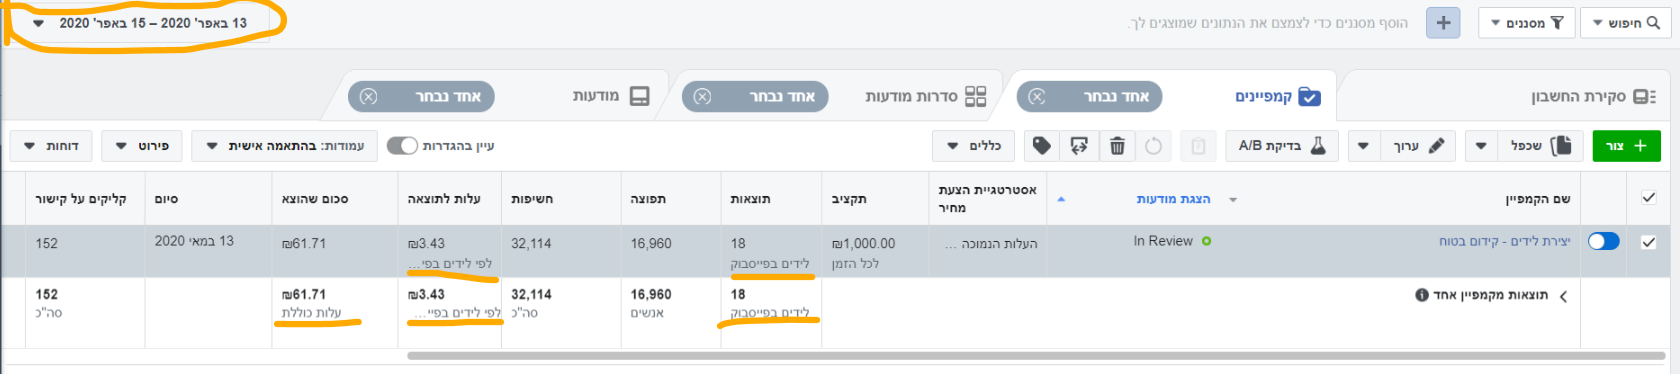The height and width of the screenshot is (374, 1680).
Task: Open the A/B test בדיקת A/B
Action: [x=1281, y=146]
